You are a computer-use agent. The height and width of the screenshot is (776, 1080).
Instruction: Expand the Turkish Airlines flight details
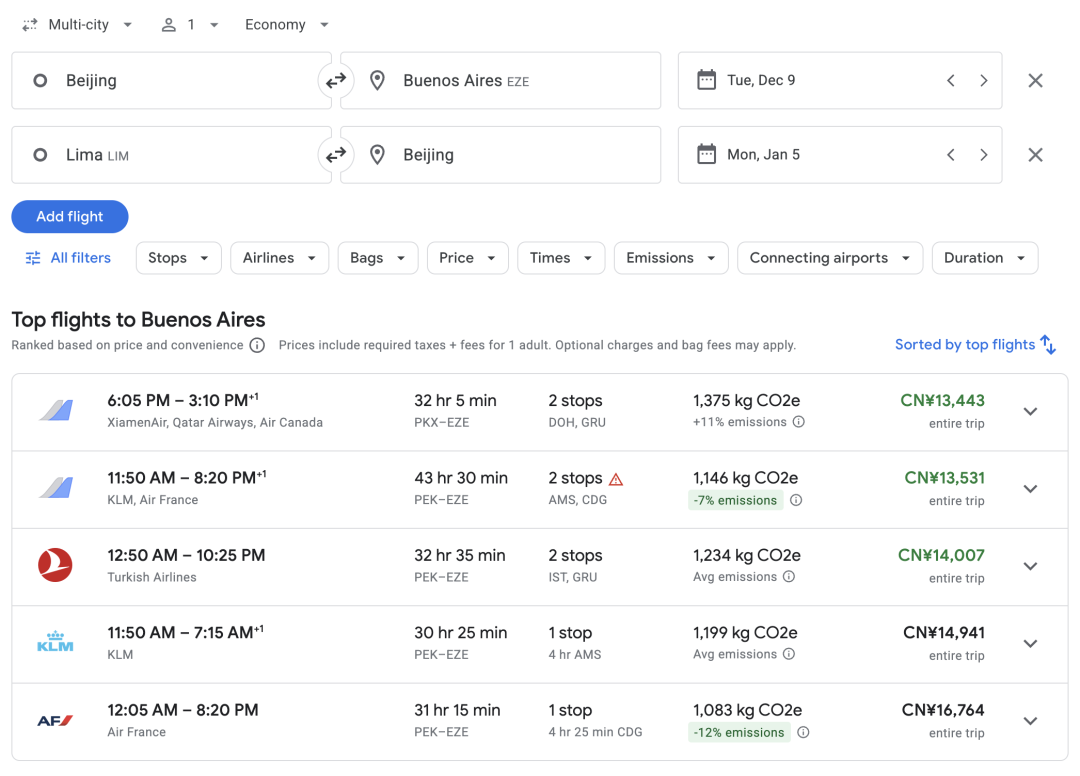coord(1031,566)
